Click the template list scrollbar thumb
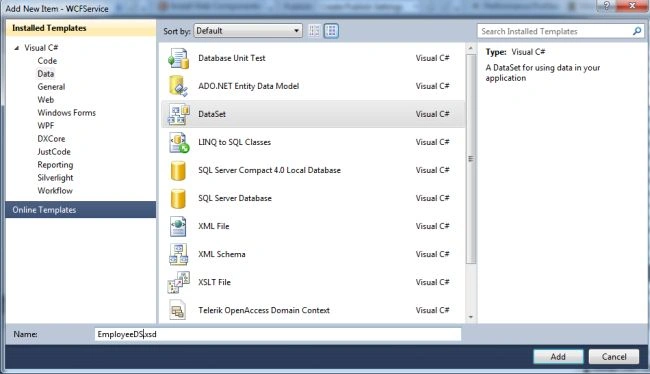Viewport: 650px width, 374px height. [471, 159]
